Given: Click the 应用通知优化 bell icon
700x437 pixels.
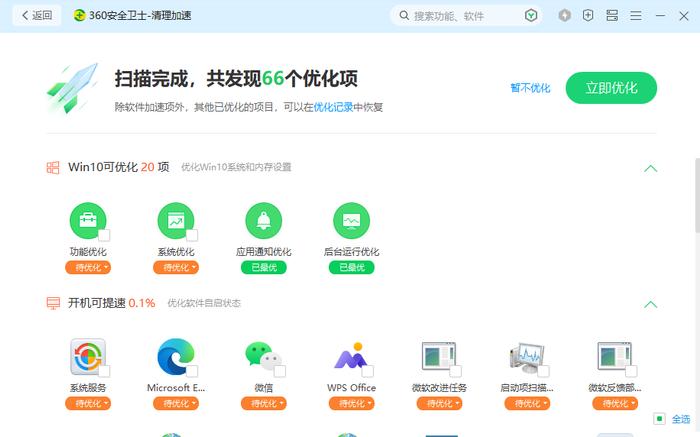Looking at the screenshot, I should tap(264, 221).
